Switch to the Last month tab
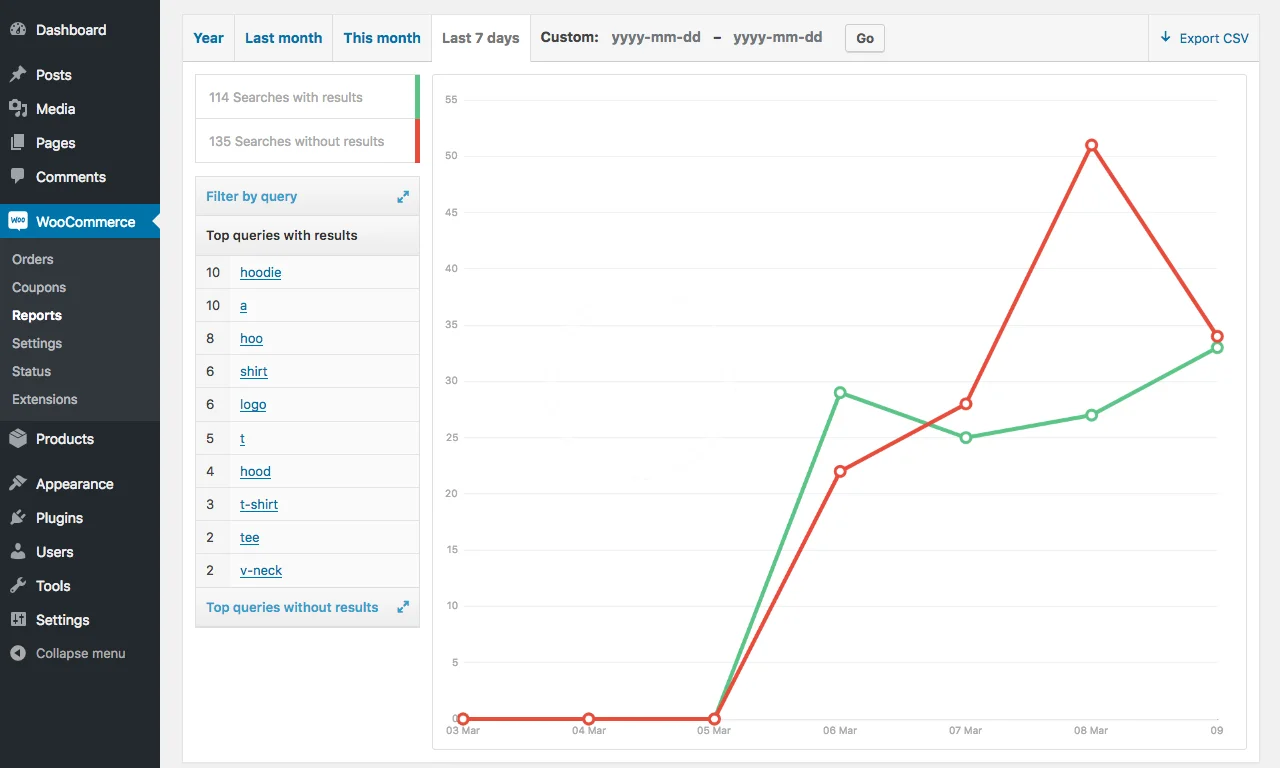Image resolution: width=1280 pixels, height=768 pixels. click(x=283, y=38)
